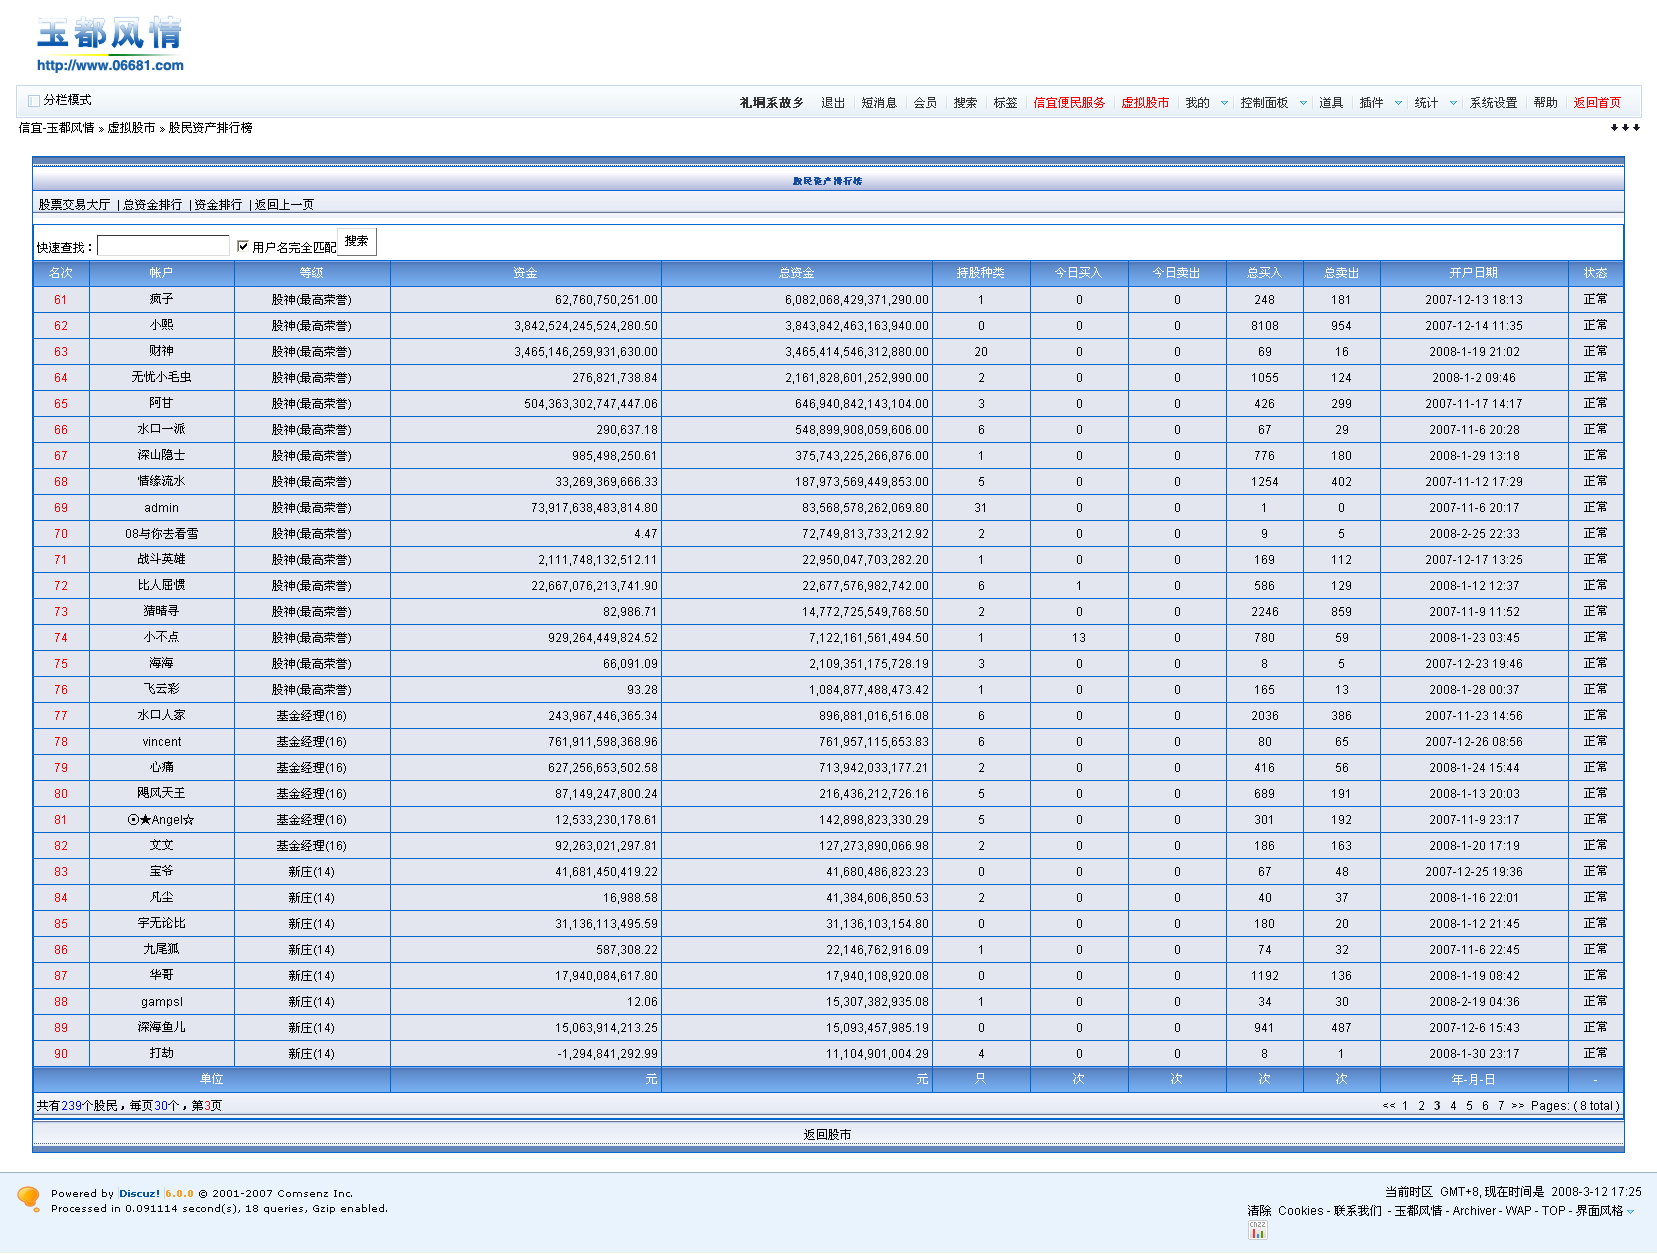Click the 清除 Cookies footer link
The height and width of the screenshot is (1254, 1657).
(1285, 1211)
